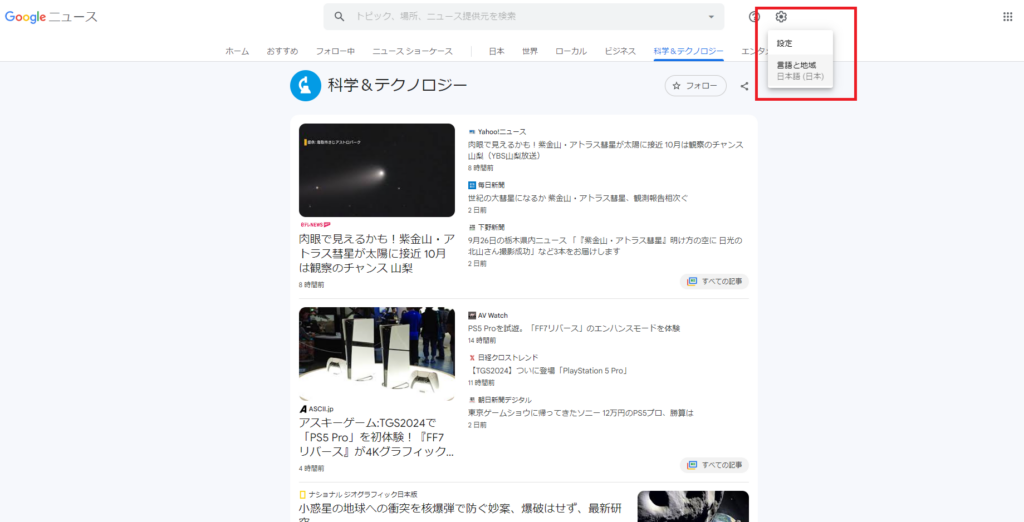The width and height of the screenshot is (1024, 522).
Task: Open AV Watch PS5 Proを試遊 article
Action: (x=575, y=328)
